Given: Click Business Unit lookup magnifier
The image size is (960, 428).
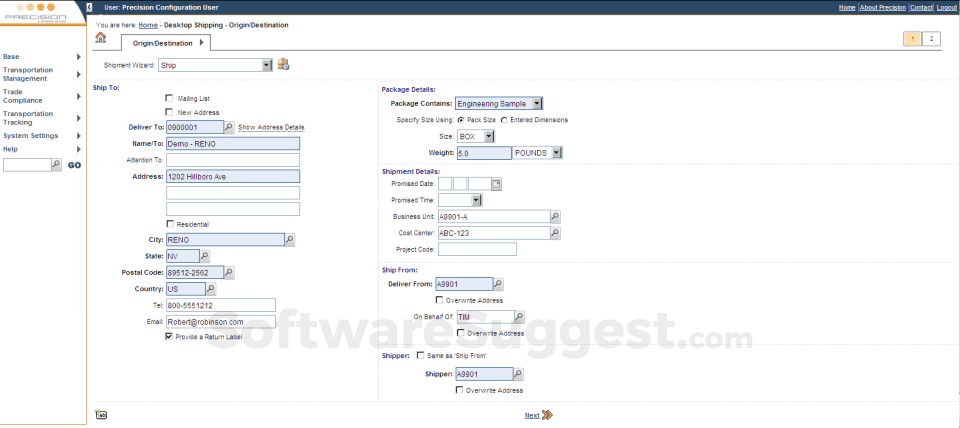Looking at the screenshot, I should [555, 217].
